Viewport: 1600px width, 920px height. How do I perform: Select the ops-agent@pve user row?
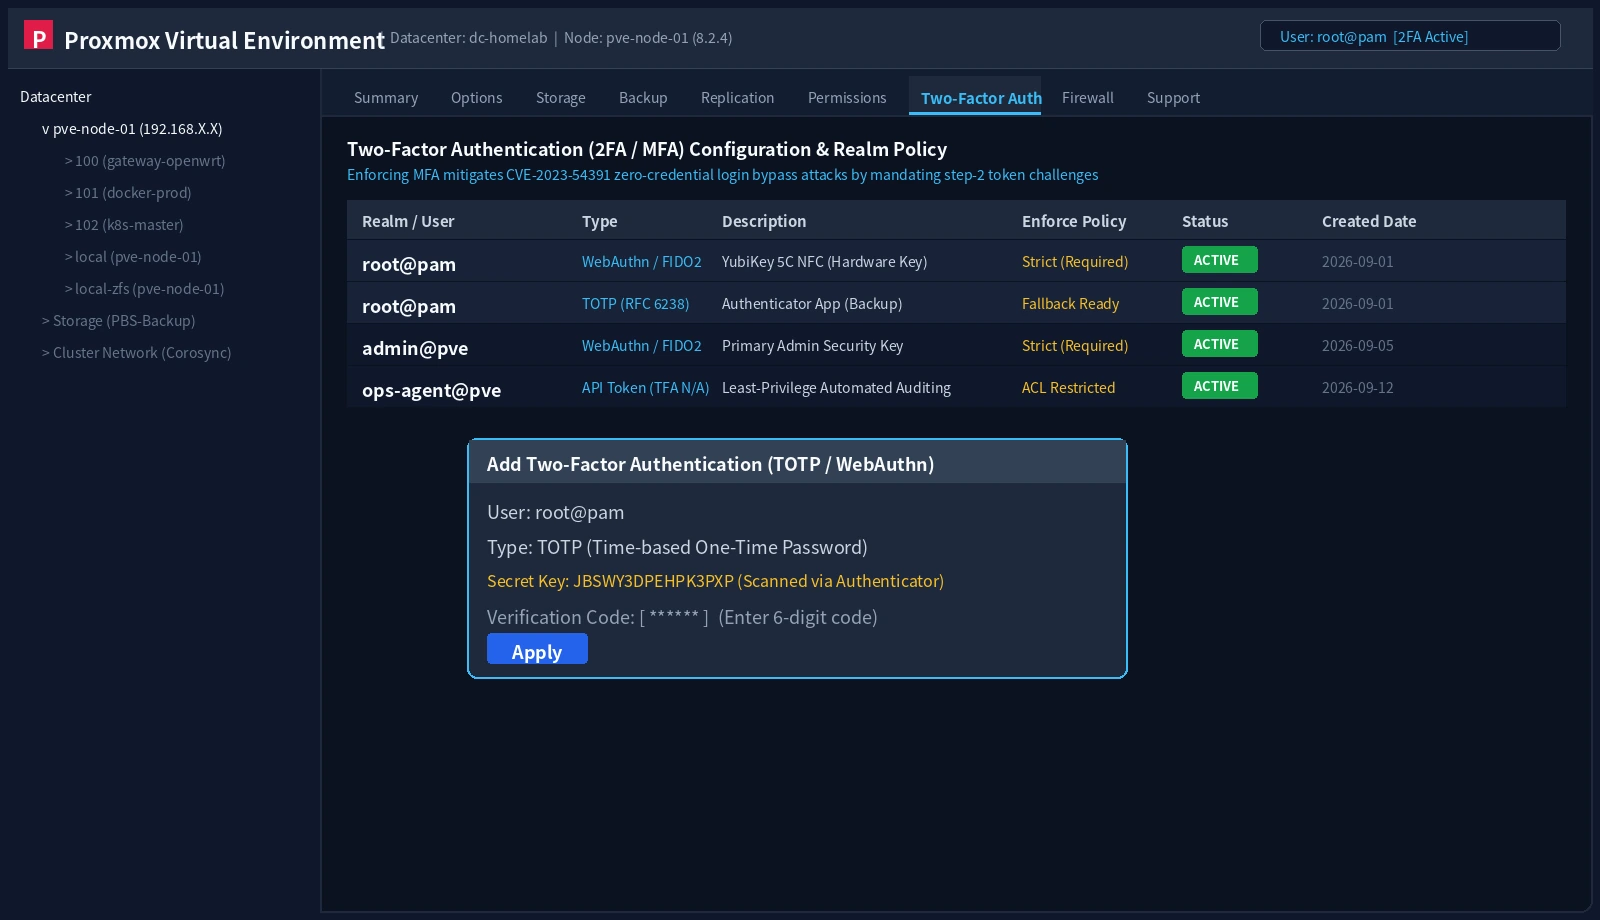pyautogui.click(x=956, y=387)
